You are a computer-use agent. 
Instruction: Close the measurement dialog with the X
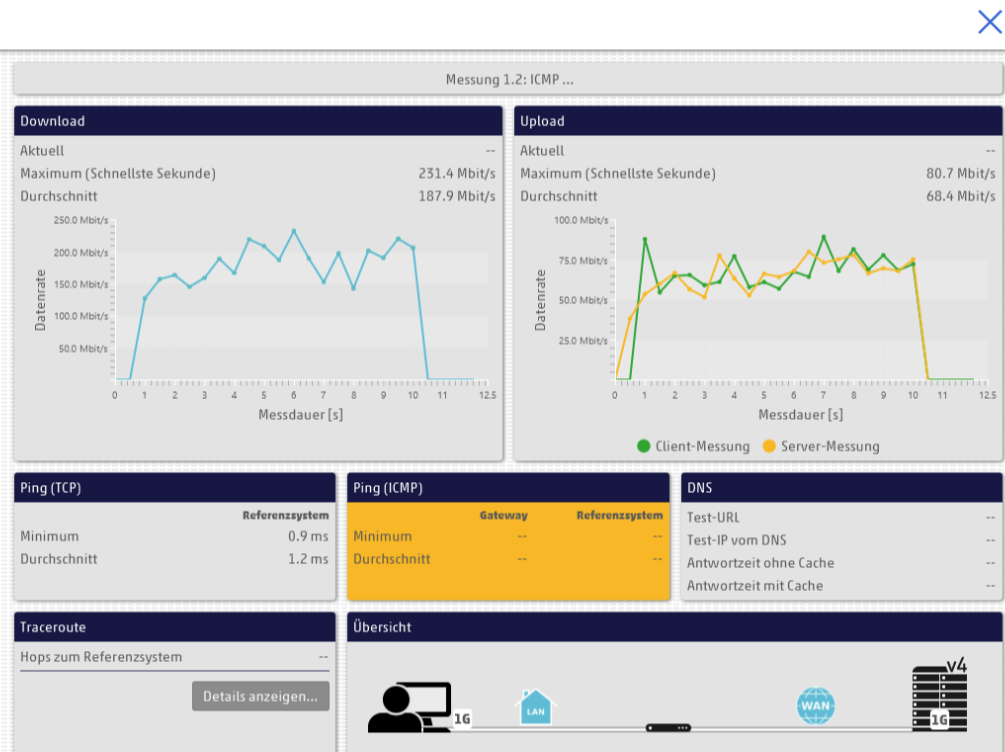point(989,22)
